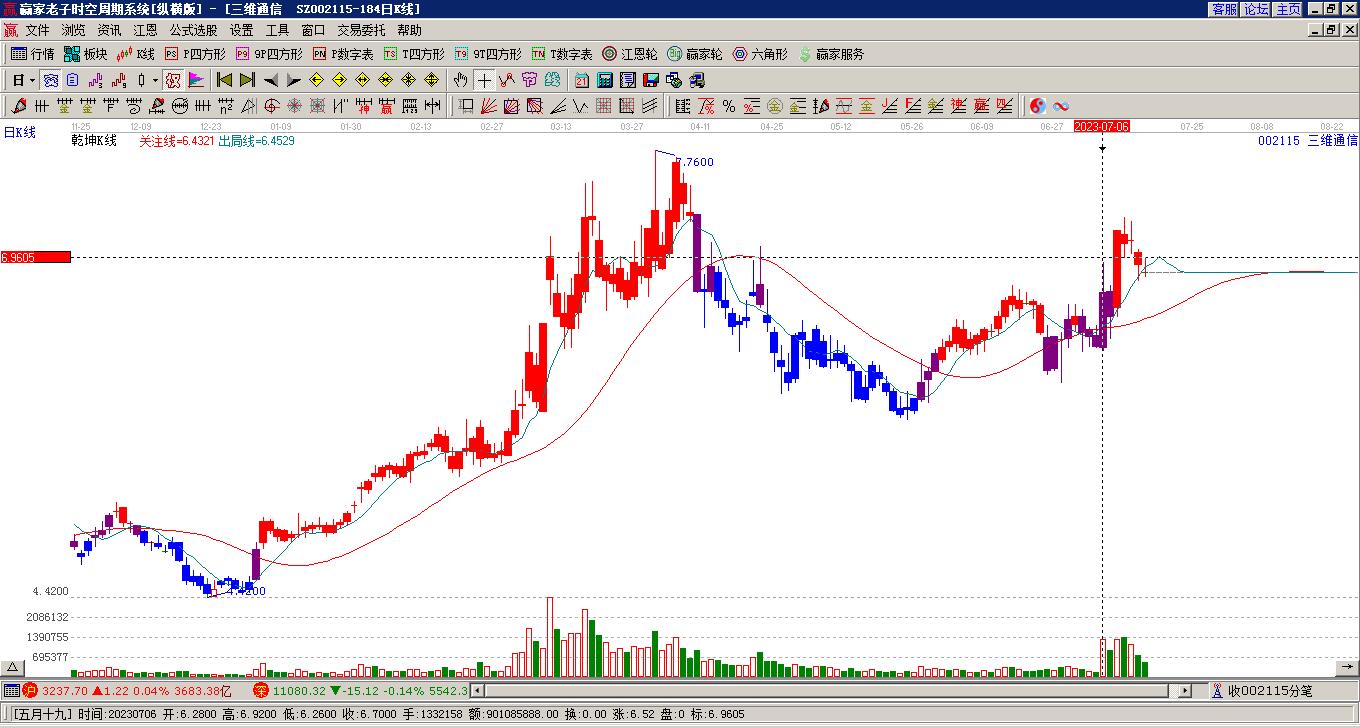Click the black right arrow icon
Screen dimensions: 1360x728
tap(294, 80)
